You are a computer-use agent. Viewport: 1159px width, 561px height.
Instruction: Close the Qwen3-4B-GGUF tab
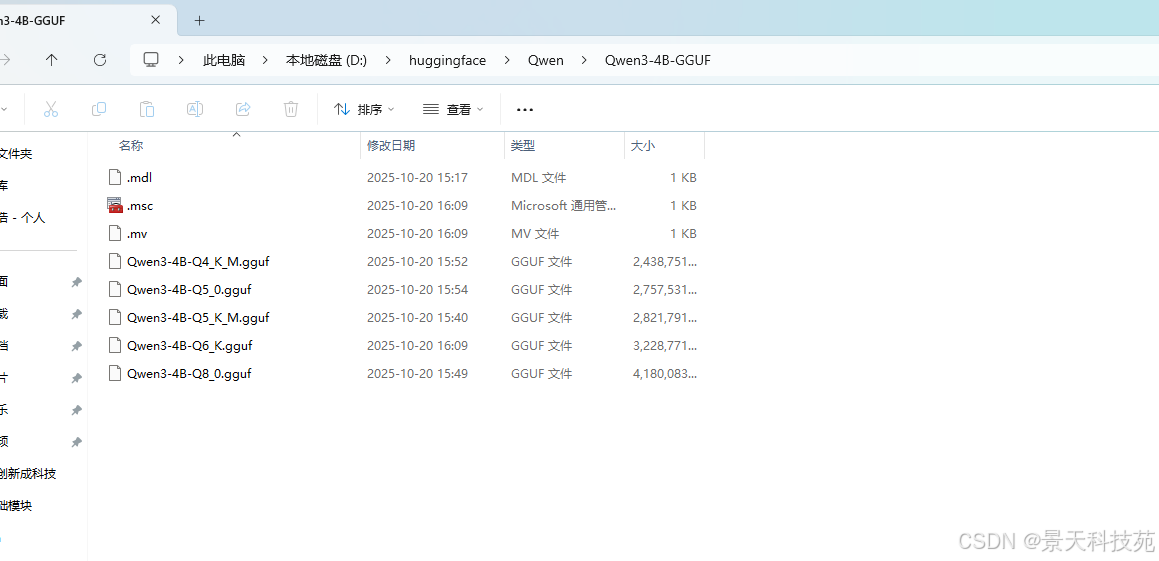(155, 21)
